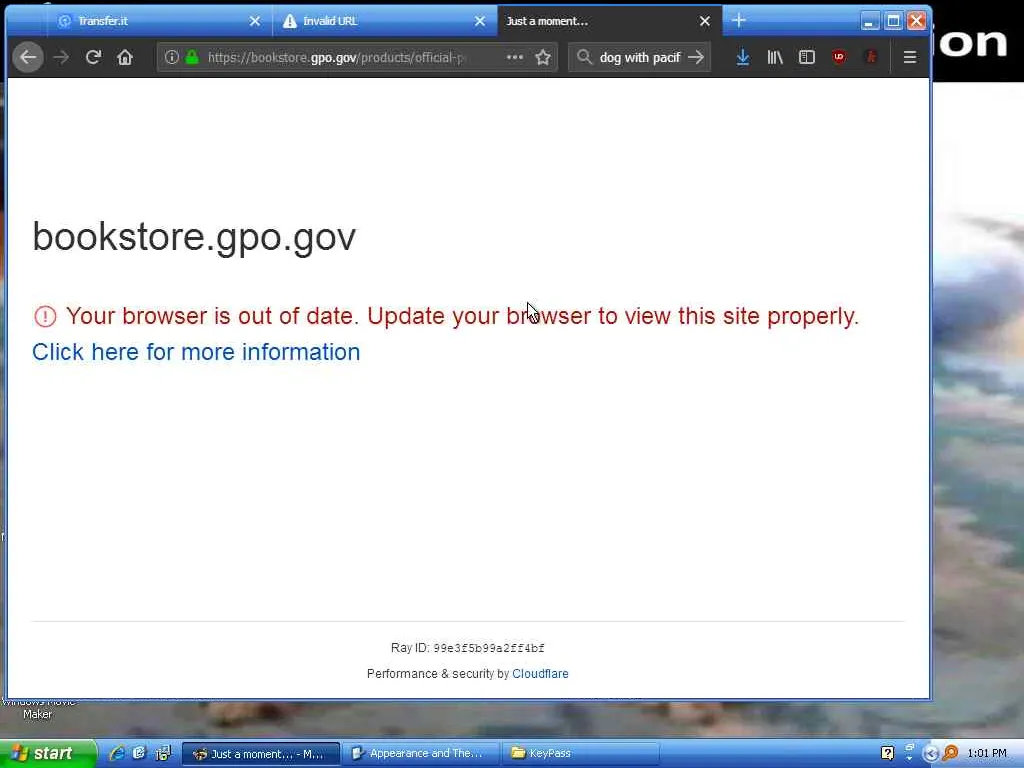Click the forward arrow navigation button

pyautogui.click(x=61, y=57)
